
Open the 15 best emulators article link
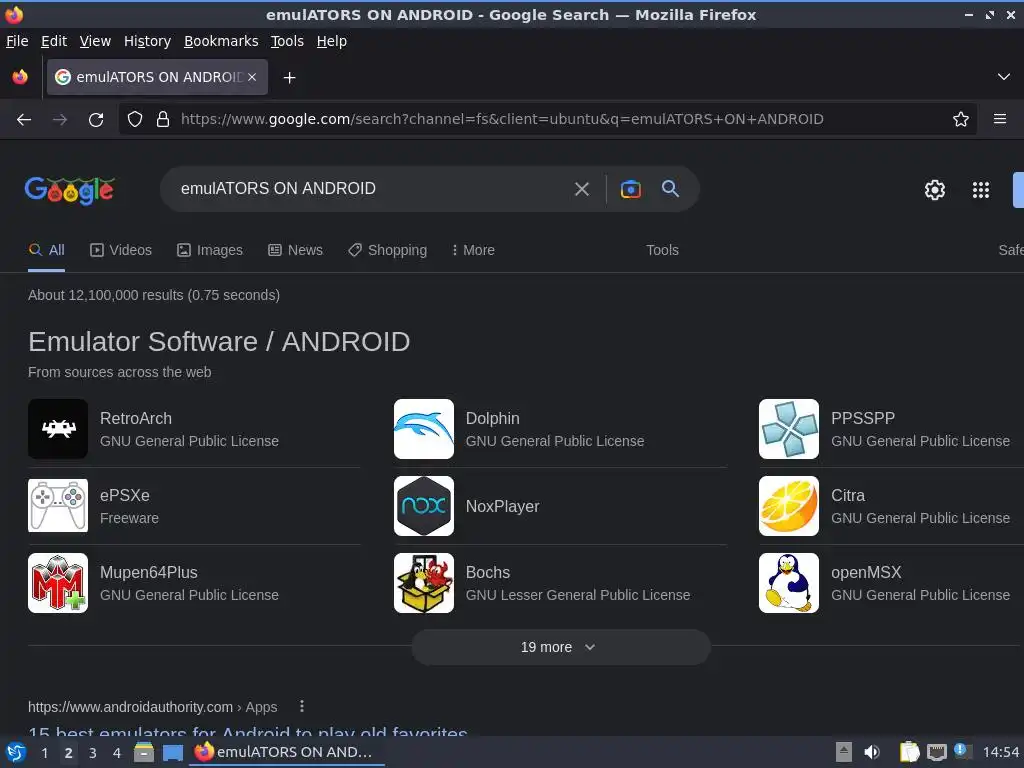pos(248,731)
